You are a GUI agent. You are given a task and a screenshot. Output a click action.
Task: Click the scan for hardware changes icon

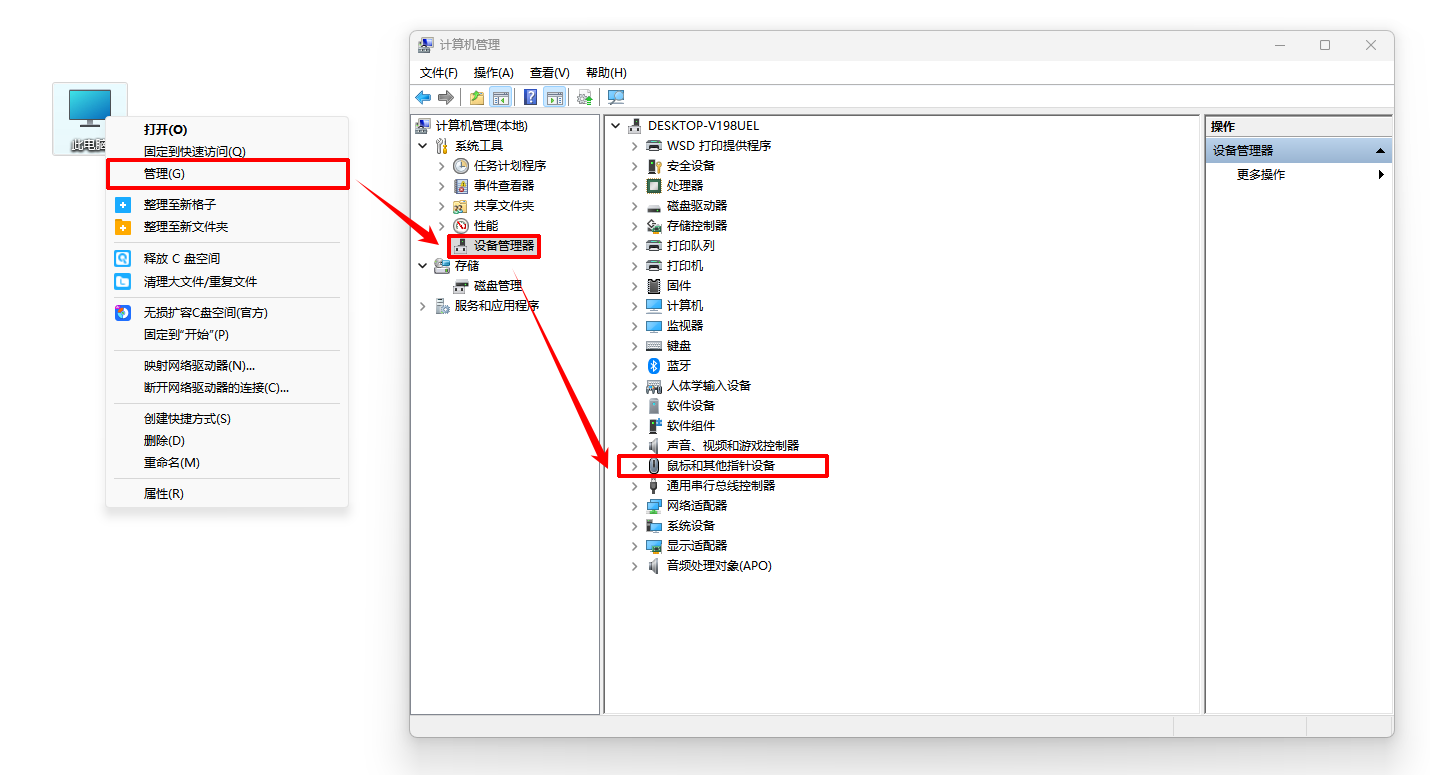tap(616, 97)
